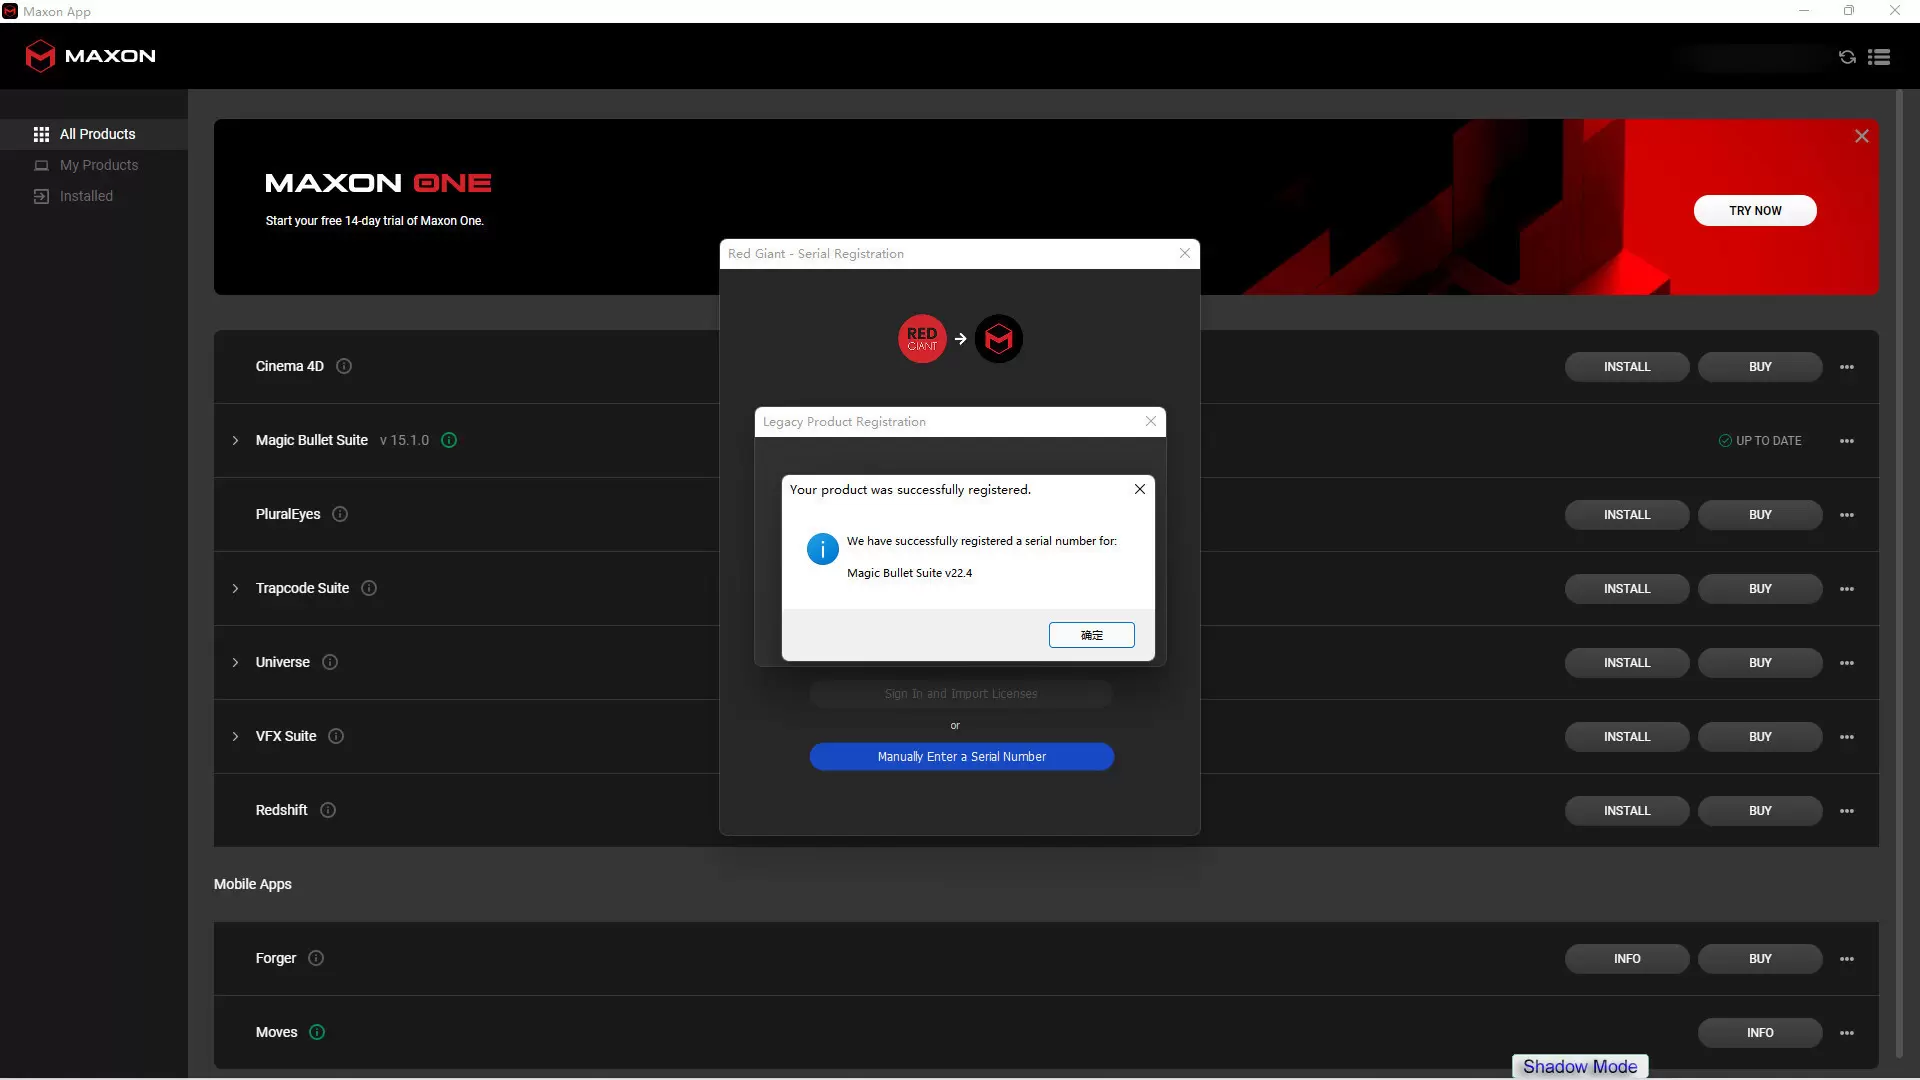This screenshot has width=1920, height=1080.
Task: Open INFO for Forger
Action: 1627,959
